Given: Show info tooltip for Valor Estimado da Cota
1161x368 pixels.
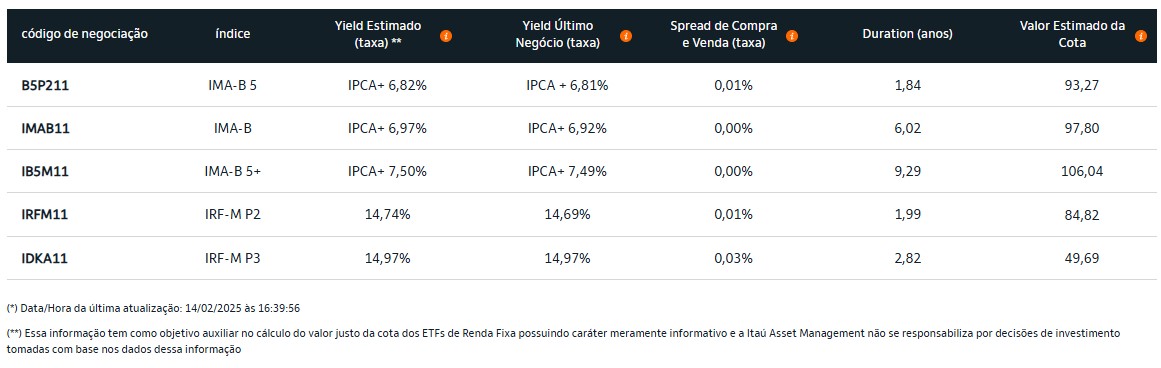Looking at the screenshot, I should coord(1140,36).
